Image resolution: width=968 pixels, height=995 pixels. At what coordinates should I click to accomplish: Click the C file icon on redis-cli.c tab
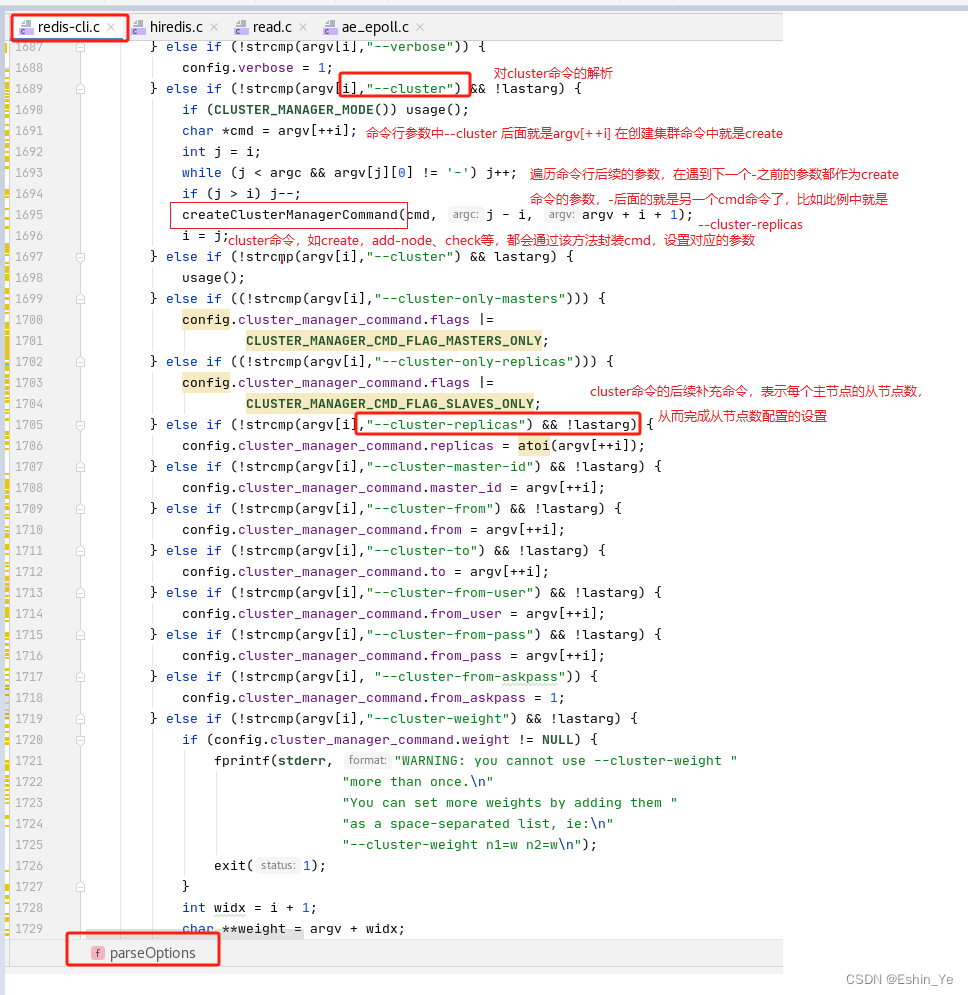click(26, 27)
